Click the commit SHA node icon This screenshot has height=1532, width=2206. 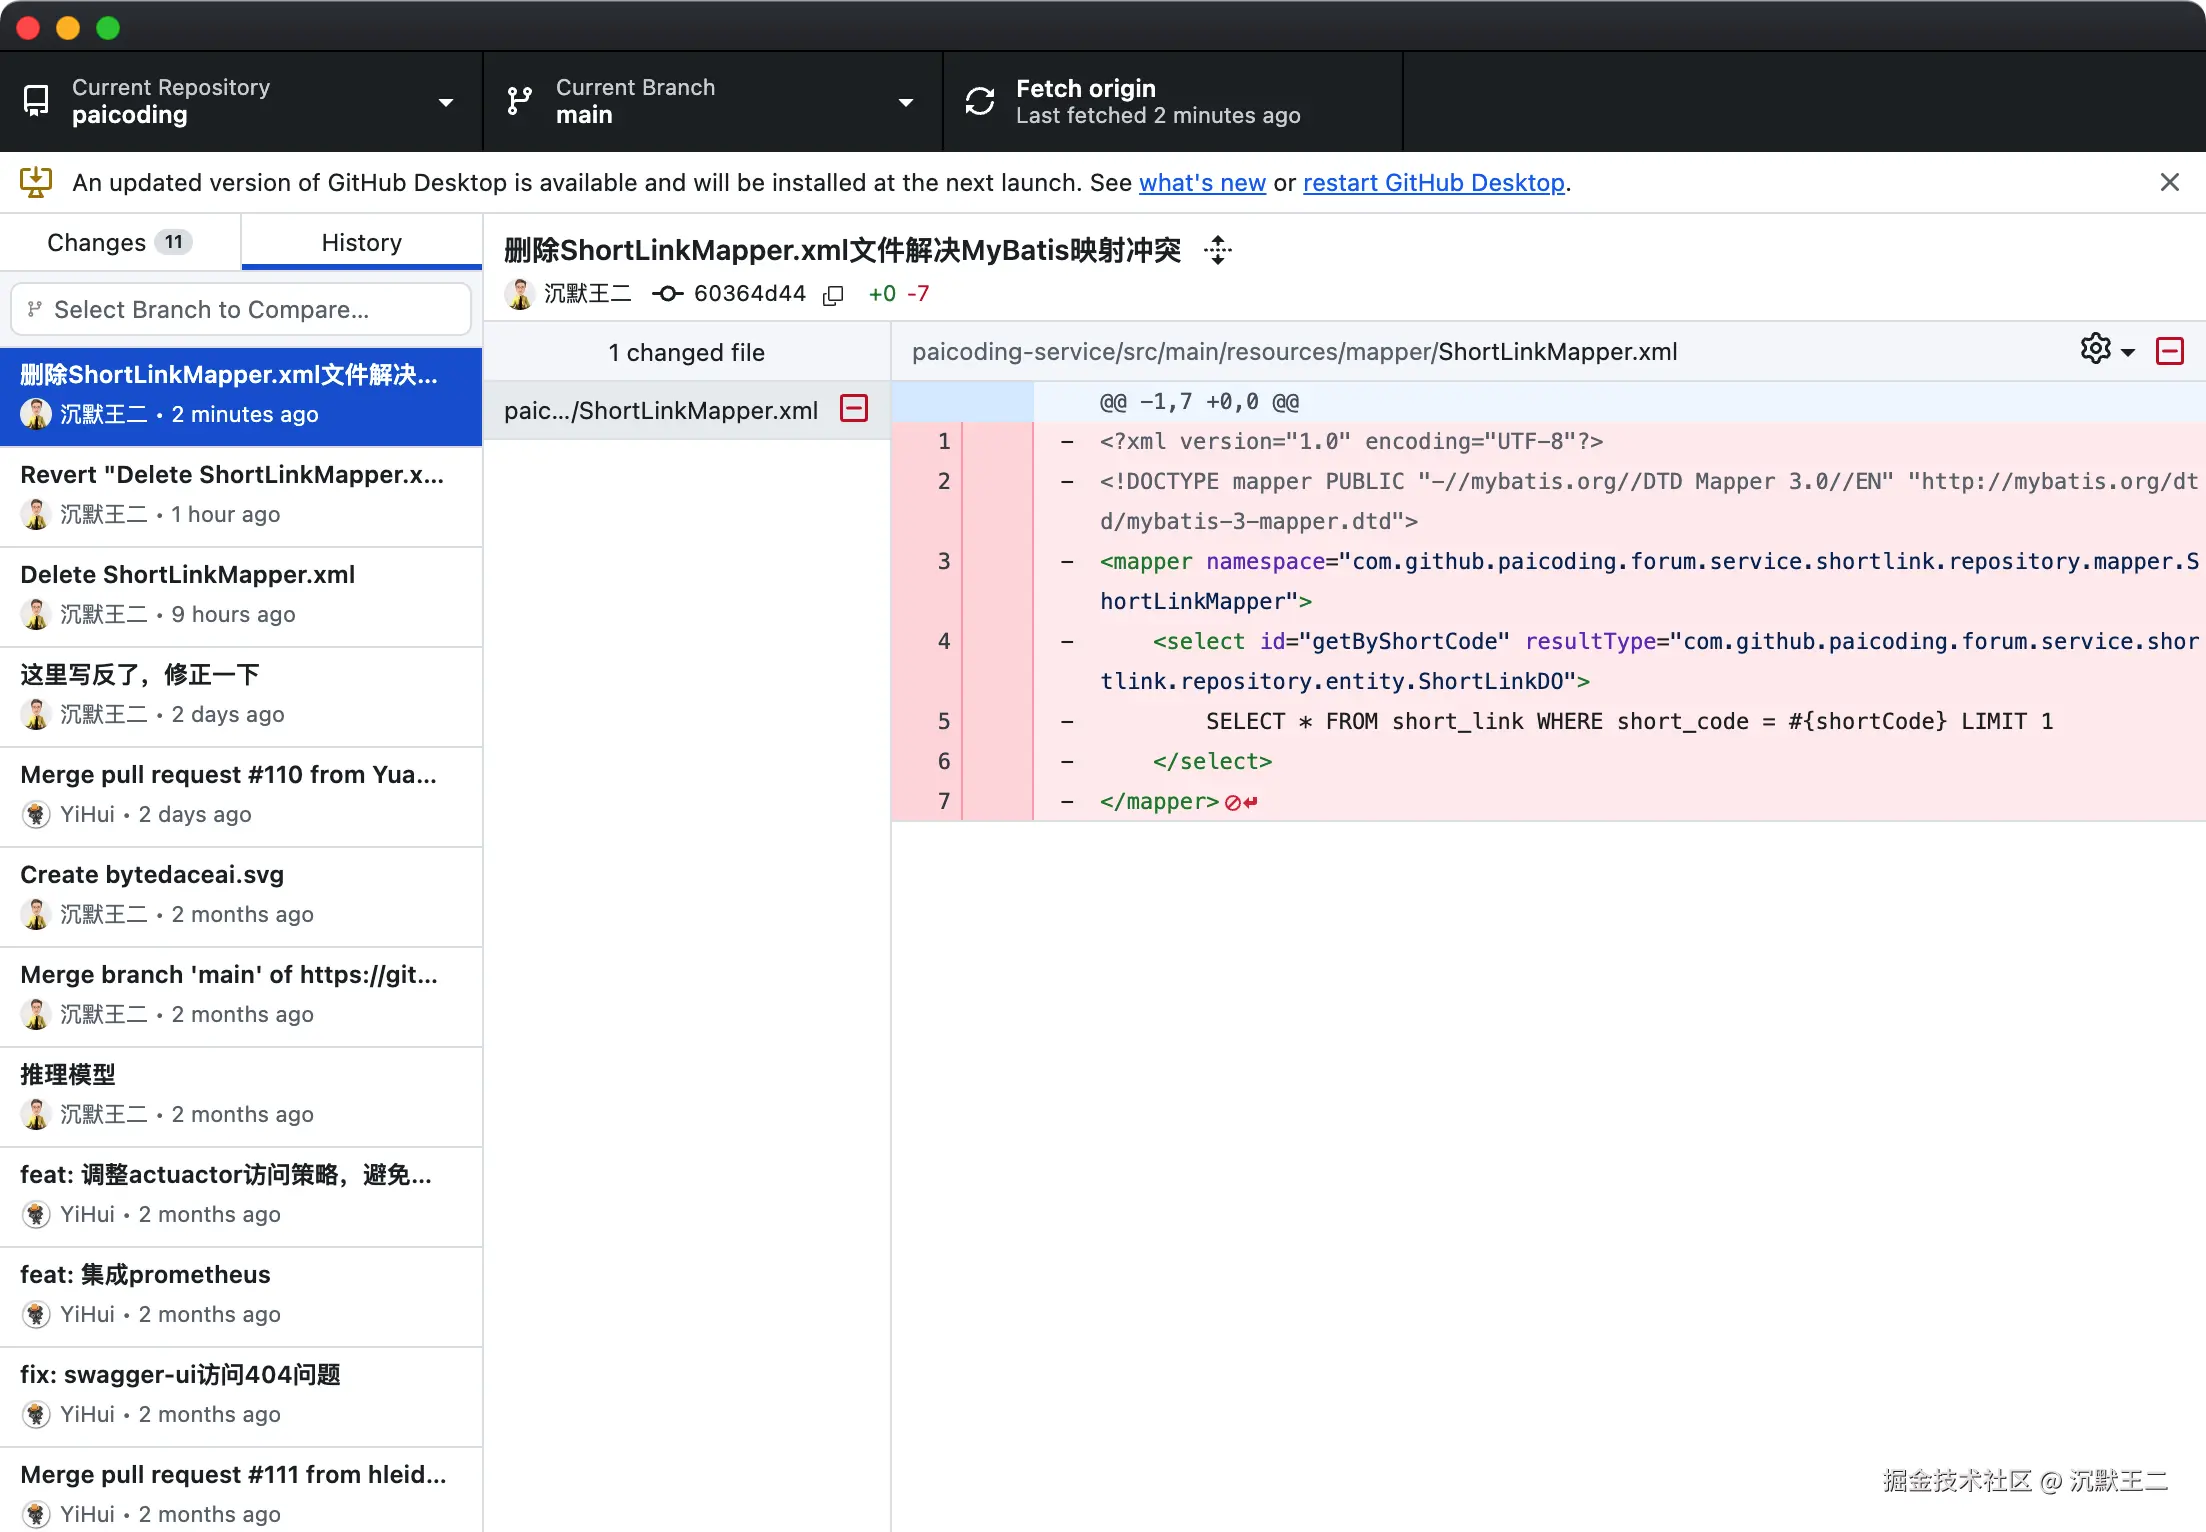[x=667, y=294]
